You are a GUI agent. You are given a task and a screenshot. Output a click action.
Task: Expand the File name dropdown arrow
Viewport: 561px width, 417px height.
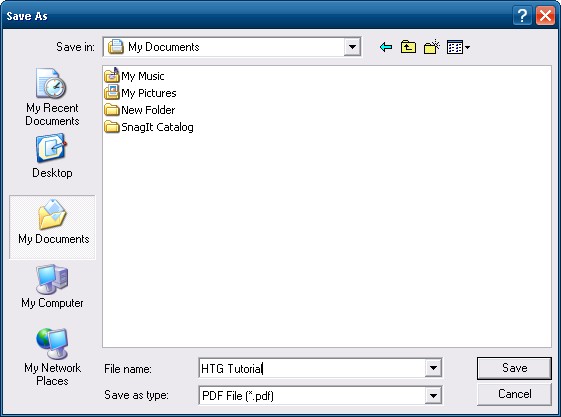point(433,368)
